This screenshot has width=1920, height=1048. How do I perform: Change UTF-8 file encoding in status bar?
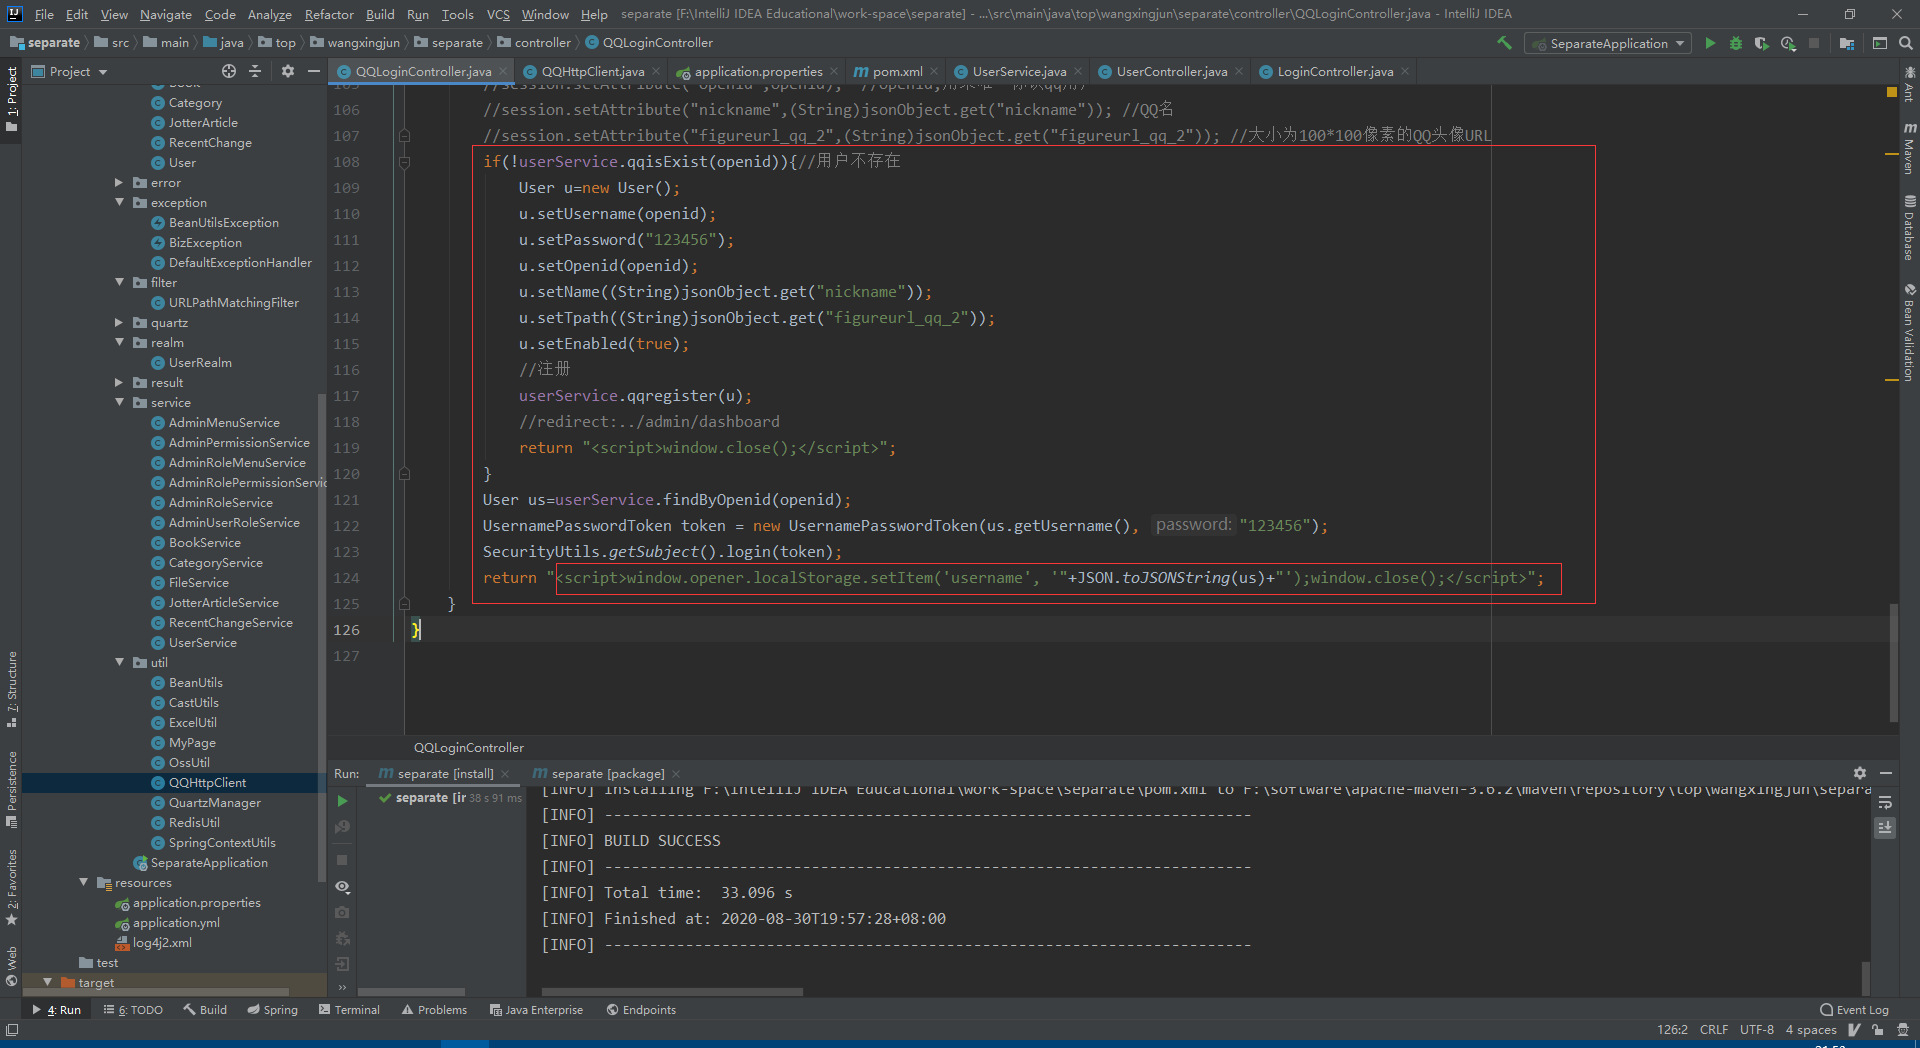1756,1030
